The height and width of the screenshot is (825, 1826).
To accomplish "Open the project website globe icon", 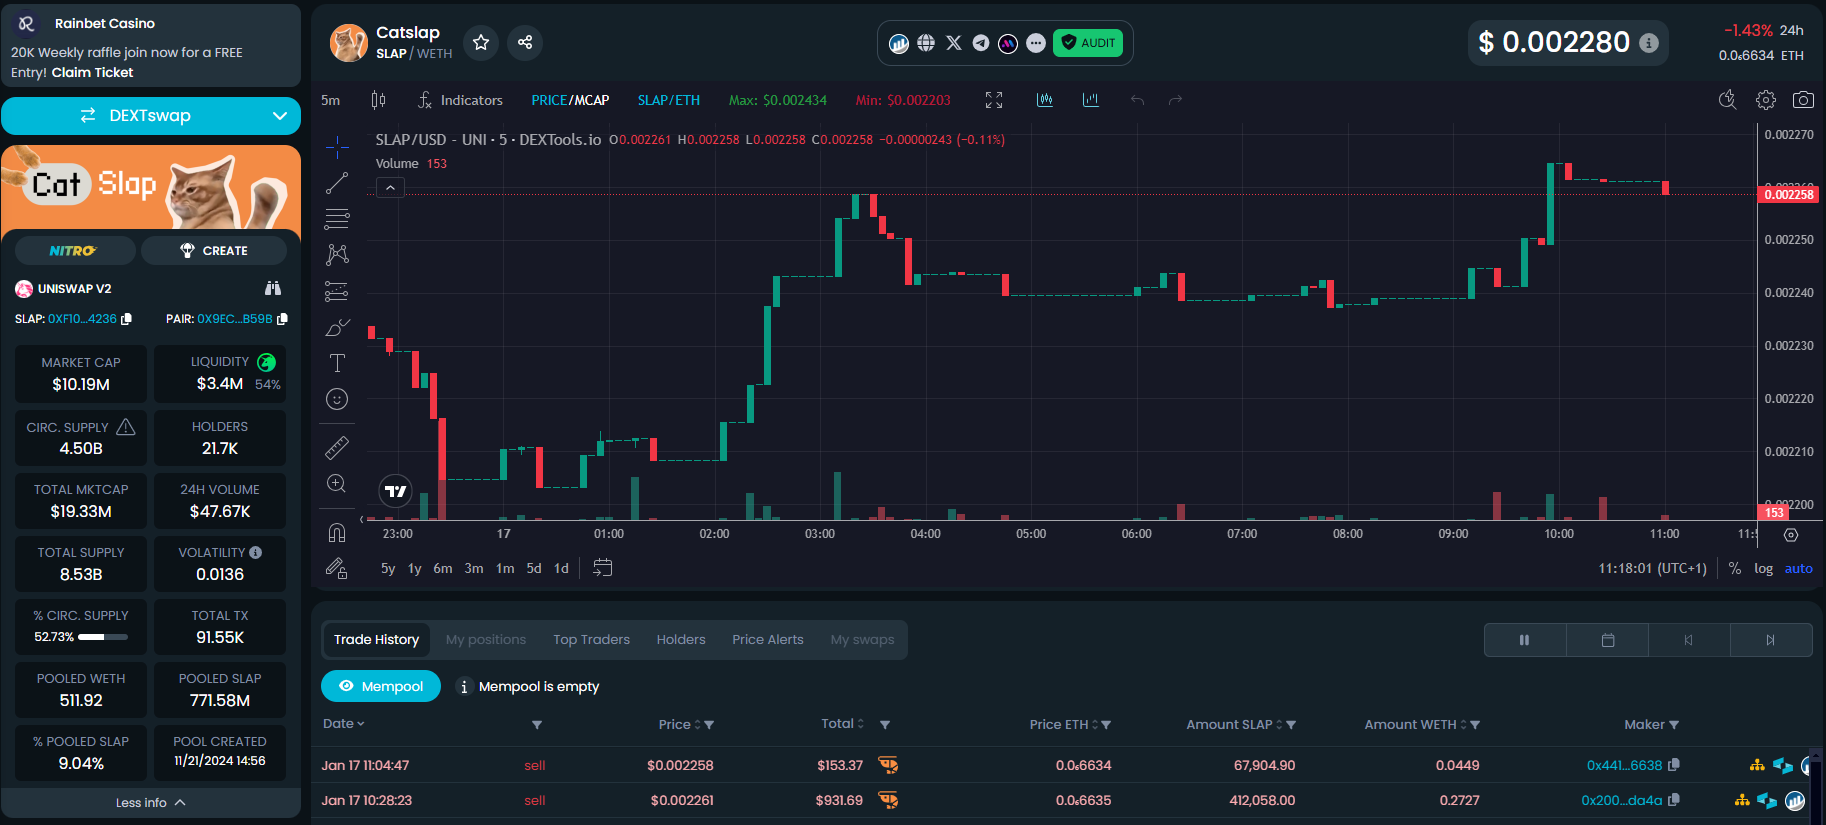I will [926, 43].
